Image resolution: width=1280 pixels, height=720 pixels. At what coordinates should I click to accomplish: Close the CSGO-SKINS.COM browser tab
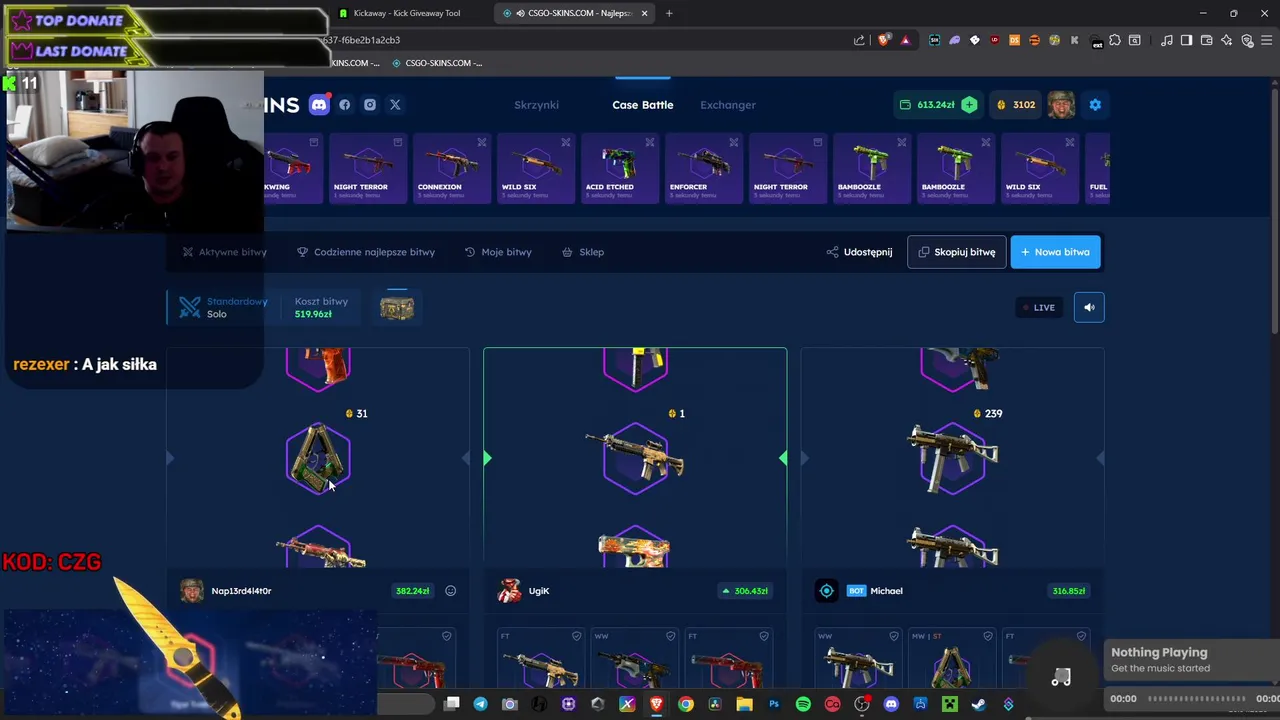[644, 13]
